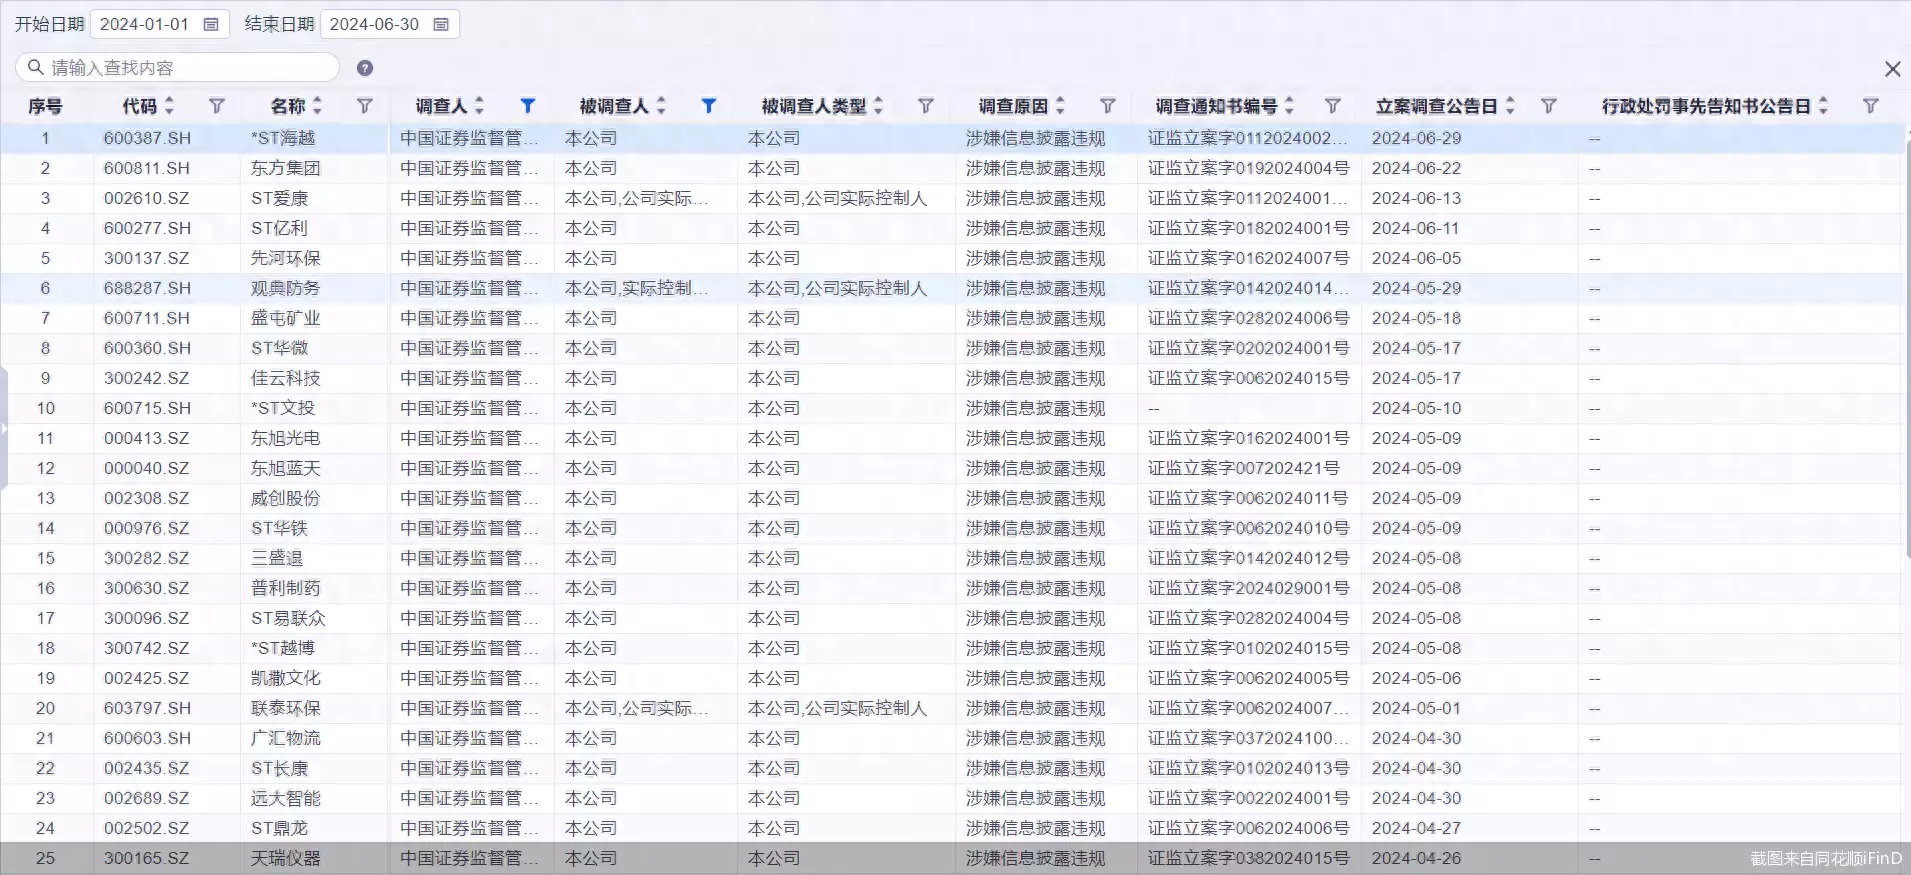Click code 600277.SH cell
Image resolution: width=1911 pixels, height=875 pixels.
click(x=147, y=228)
